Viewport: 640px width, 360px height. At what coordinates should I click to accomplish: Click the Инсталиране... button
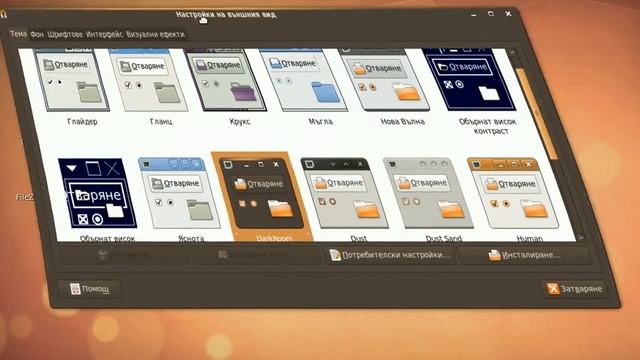coord(524,255)
